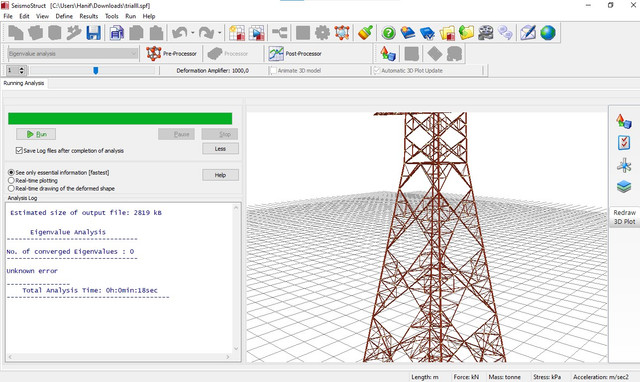The width and height of the screenshot is (640, 382).
Task: Open the book icon with sun cover
Action: [408, 33]
